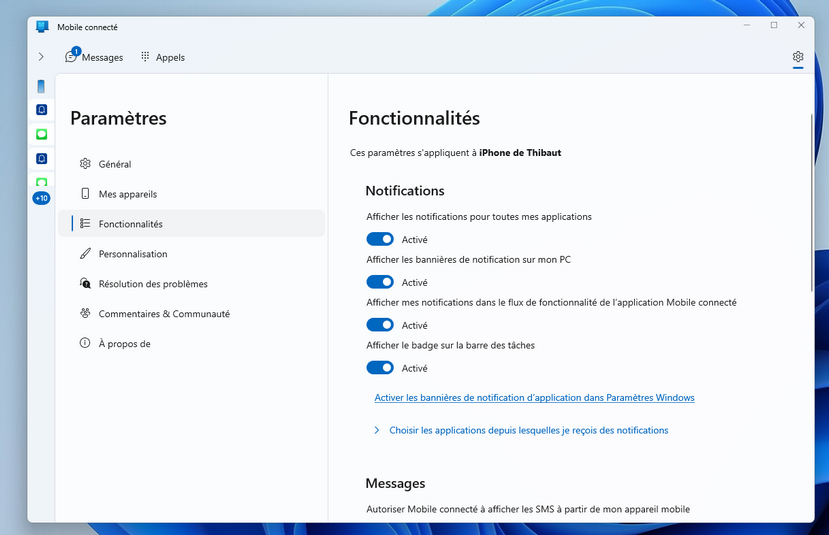829x535 pixels.
Task: Toggle notifications in the feature feed
Action: click(x=380, y=325)
